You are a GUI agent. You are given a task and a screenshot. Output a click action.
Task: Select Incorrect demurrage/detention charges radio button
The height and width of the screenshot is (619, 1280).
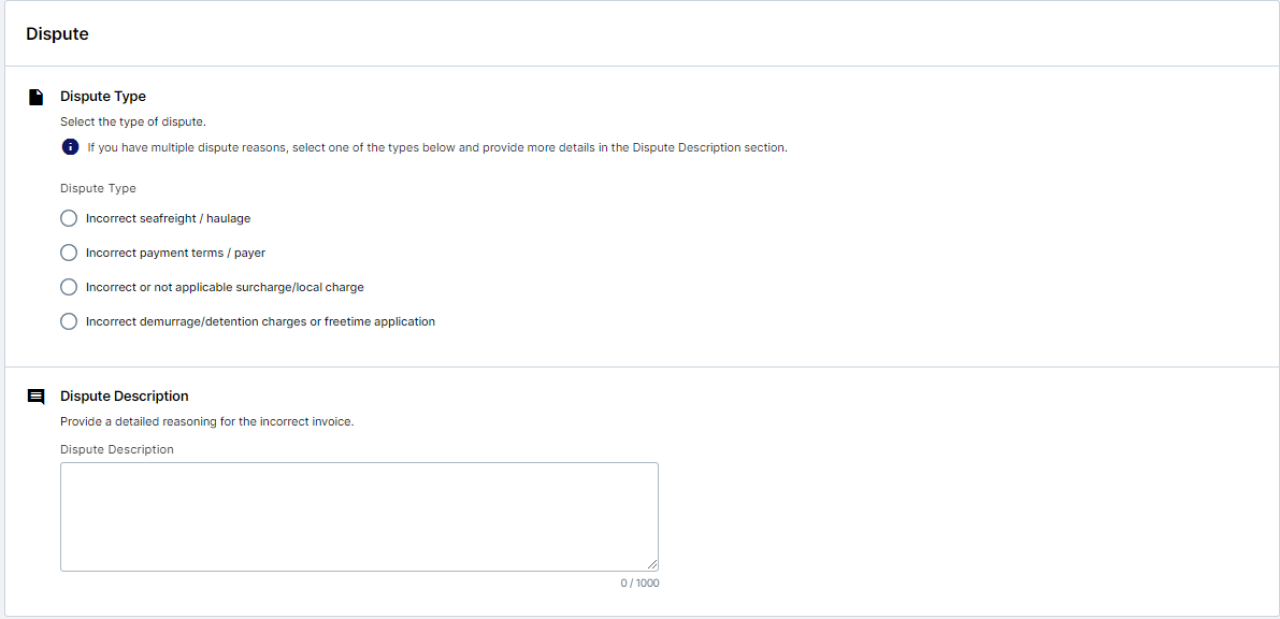(x=69, y=322)
